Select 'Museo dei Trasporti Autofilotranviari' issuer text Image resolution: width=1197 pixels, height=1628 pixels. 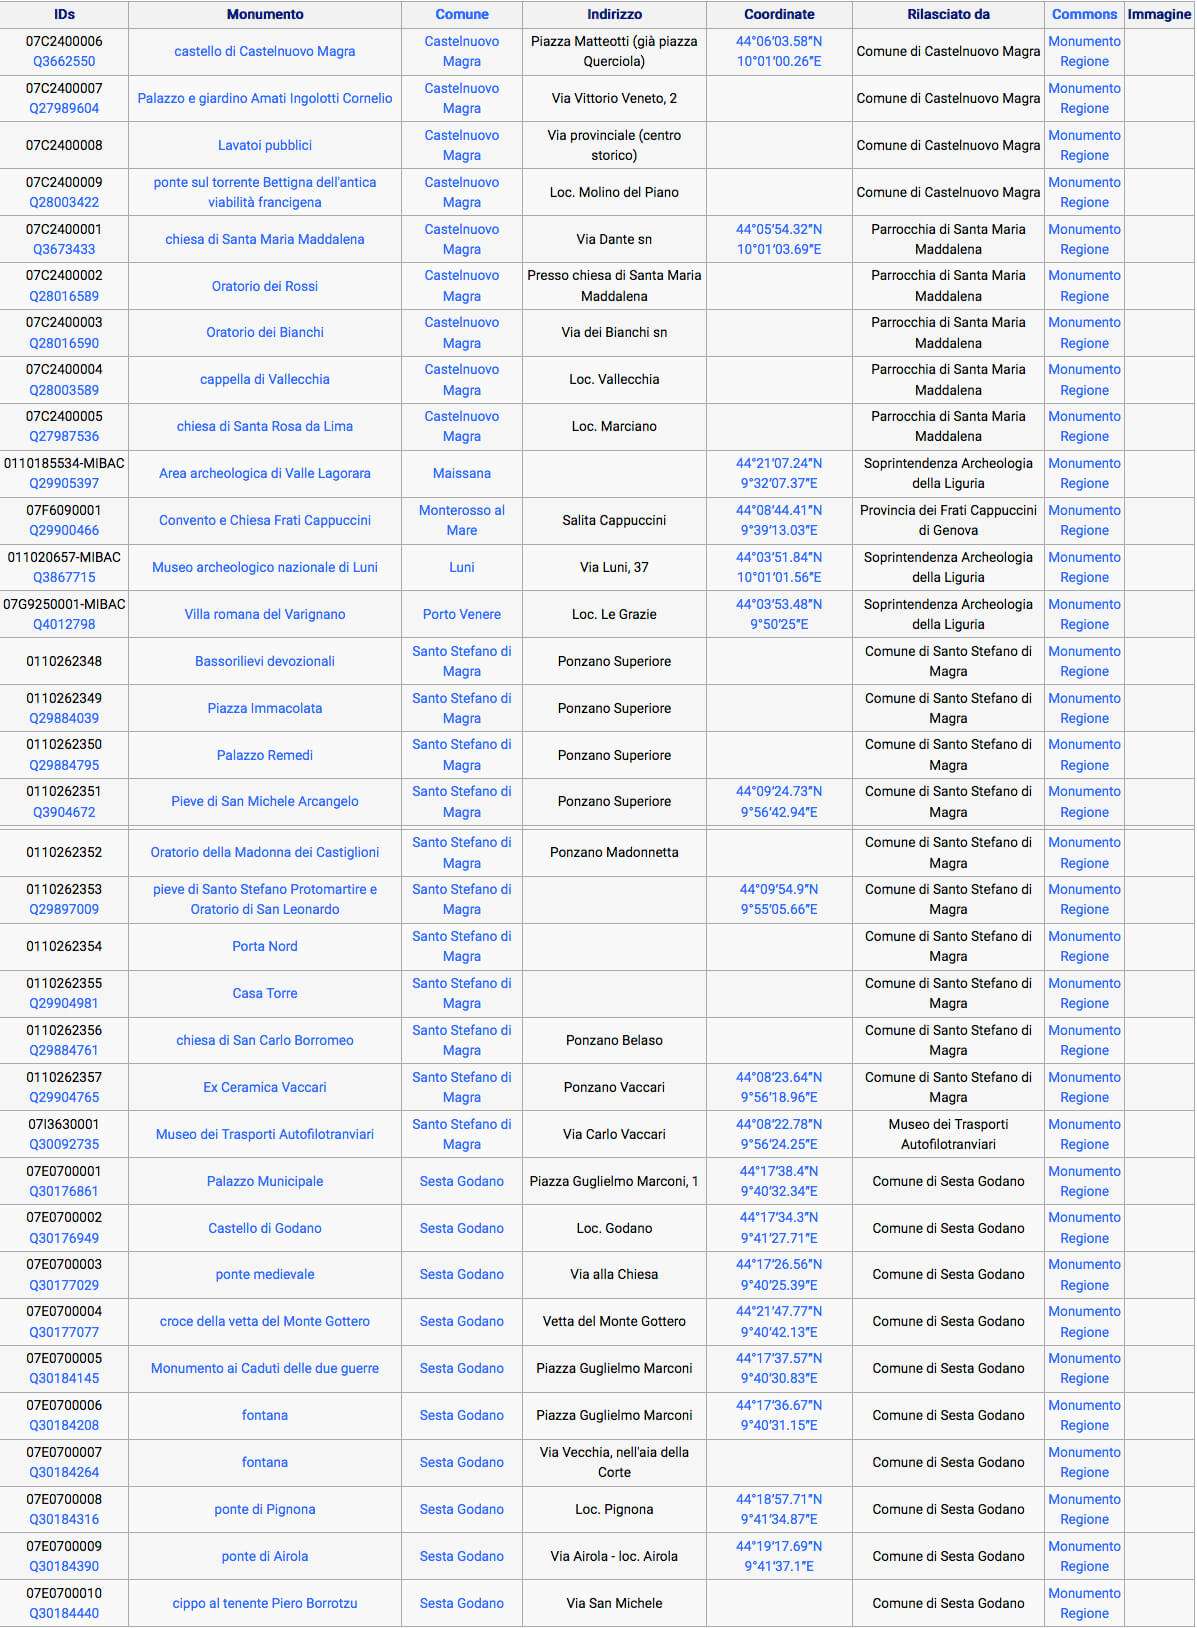[x=948, y=1134]
